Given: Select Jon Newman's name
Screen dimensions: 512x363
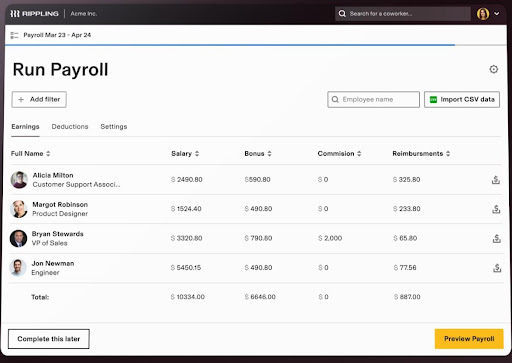Looking at the screenshot, I should pyautogui.click(x=53, y=263).
